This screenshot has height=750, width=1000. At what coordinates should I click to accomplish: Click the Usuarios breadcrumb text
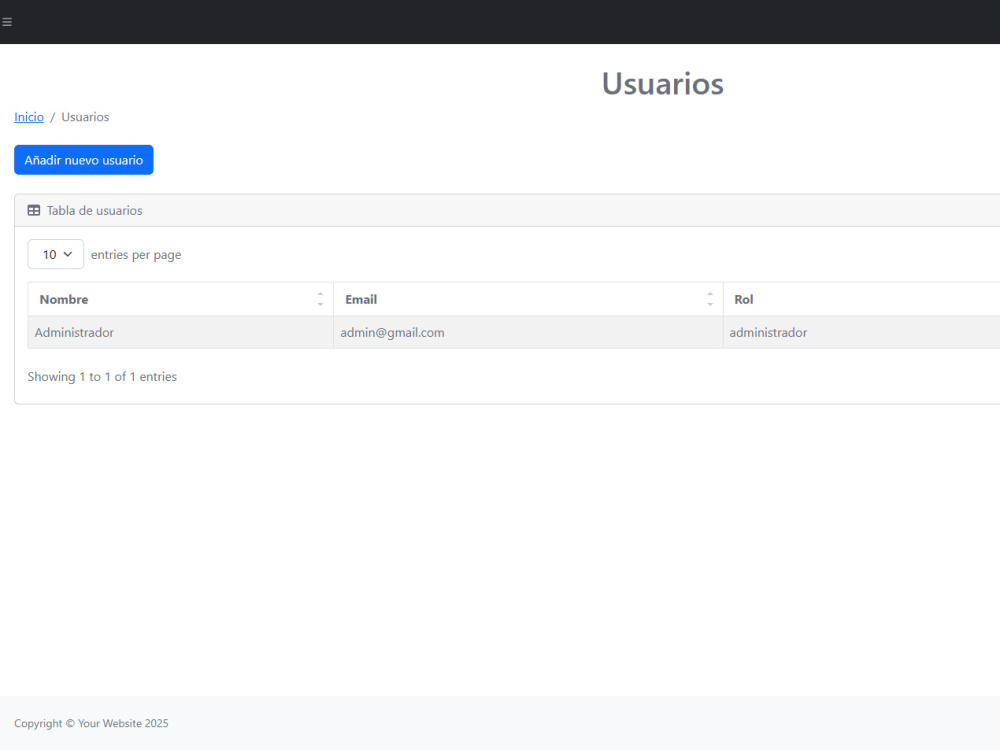pos(85,117)
